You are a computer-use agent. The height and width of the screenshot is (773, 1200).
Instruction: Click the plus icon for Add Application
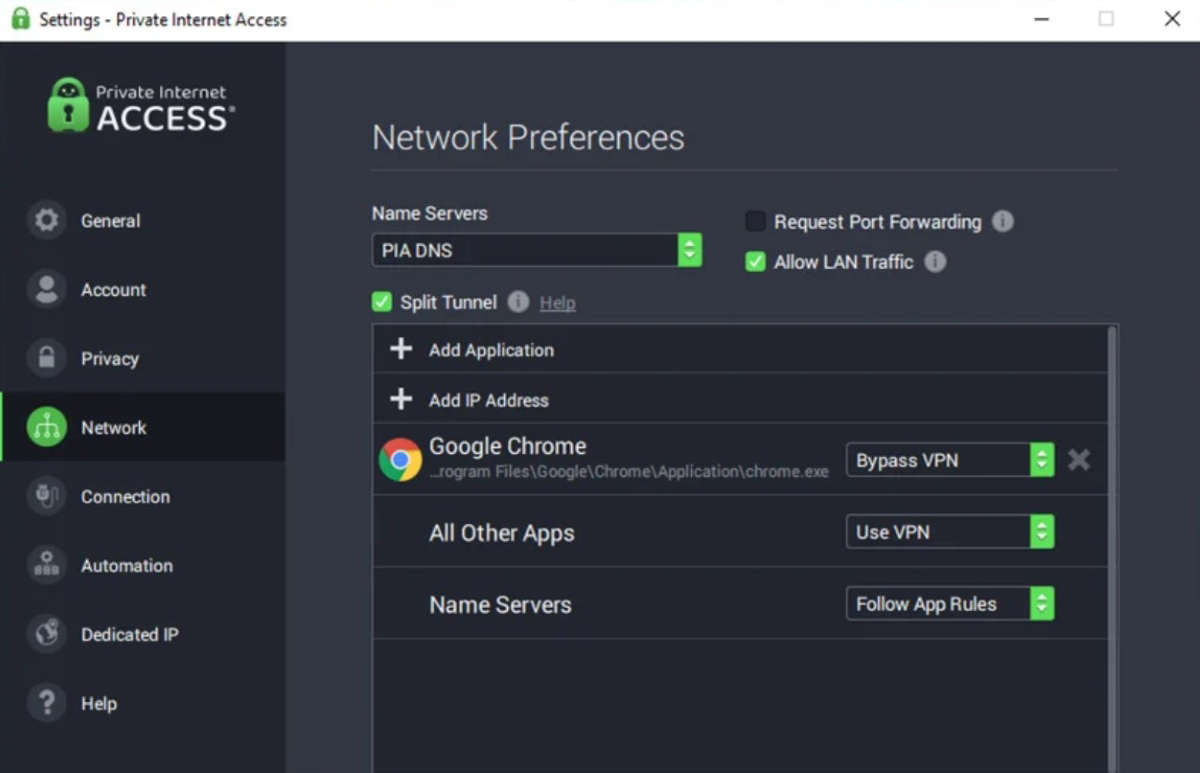click(x=401, y=349)
